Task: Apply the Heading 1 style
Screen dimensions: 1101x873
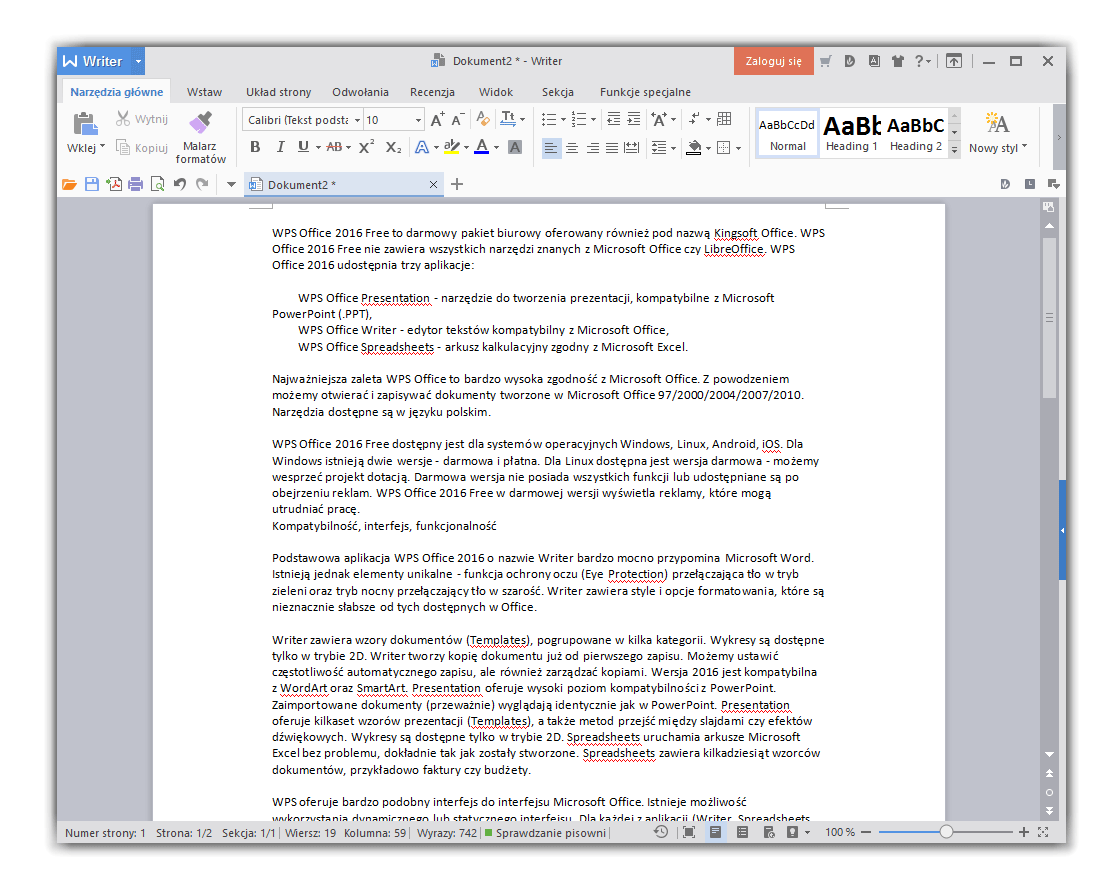Action: click(852, 133)
